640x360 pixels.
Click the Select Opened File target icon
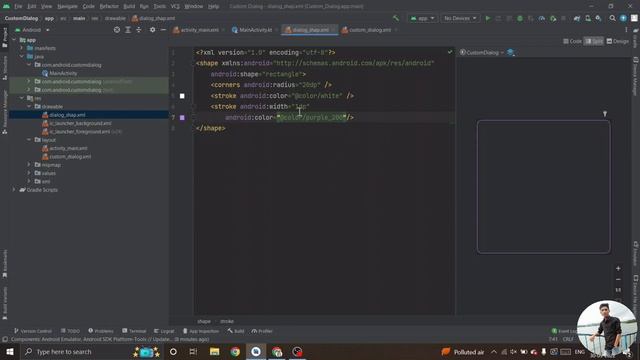pyautogui.click(x=117, y=30)
